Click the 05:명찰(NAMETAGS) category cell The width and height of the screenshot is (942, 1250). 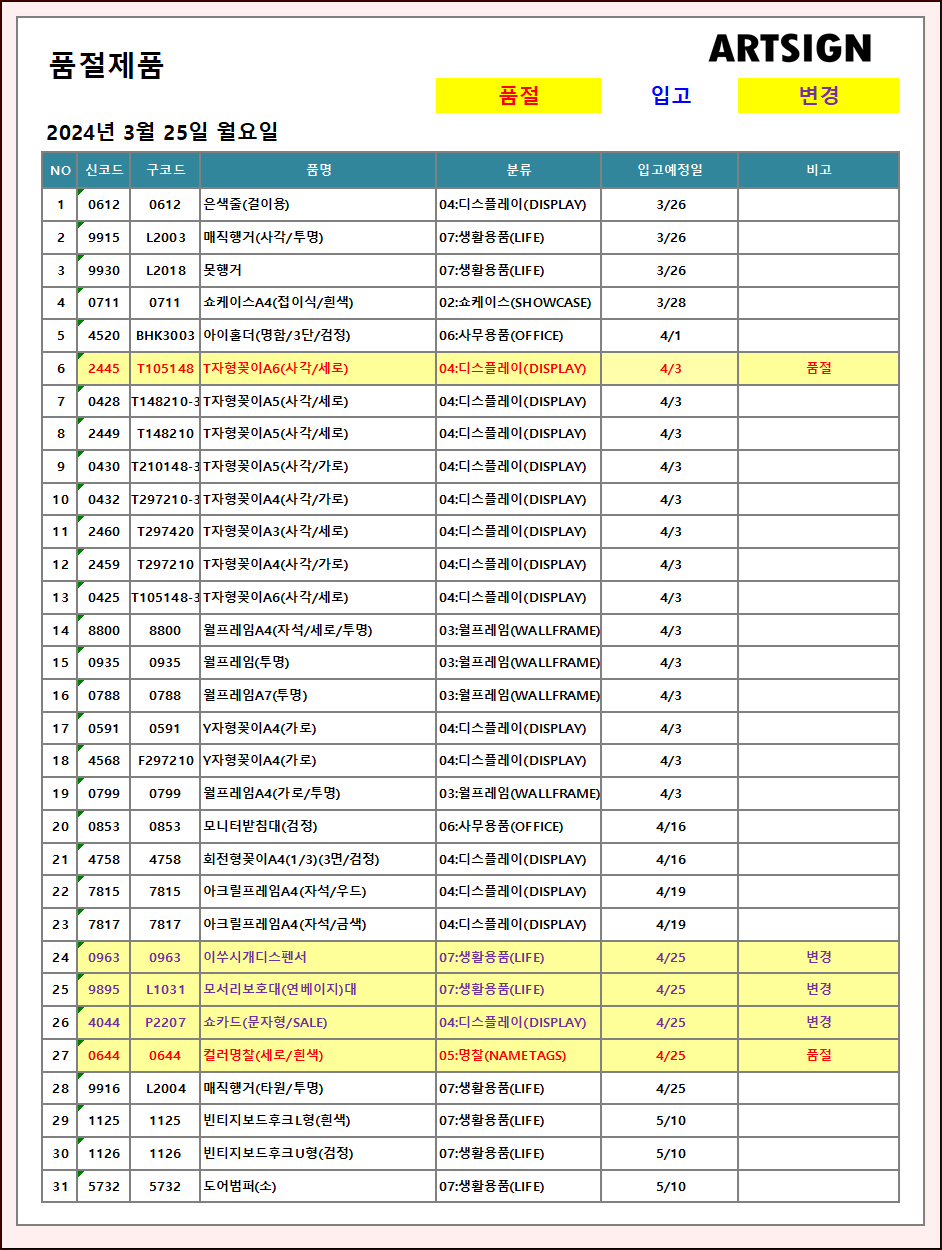(502, 1055)
